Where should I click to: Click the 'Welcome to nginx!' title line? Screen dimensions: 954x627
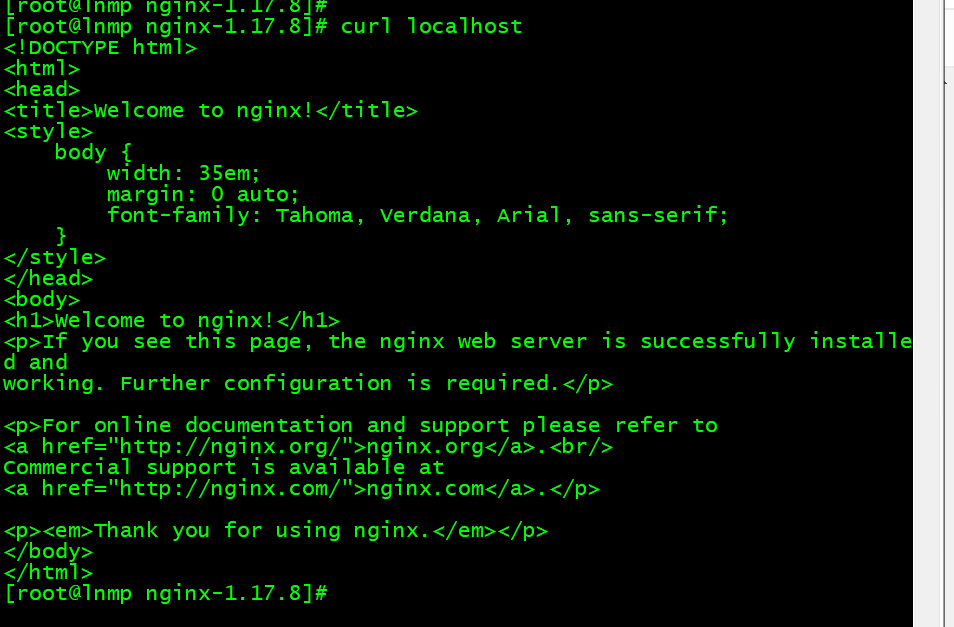(x=211, y=111)
